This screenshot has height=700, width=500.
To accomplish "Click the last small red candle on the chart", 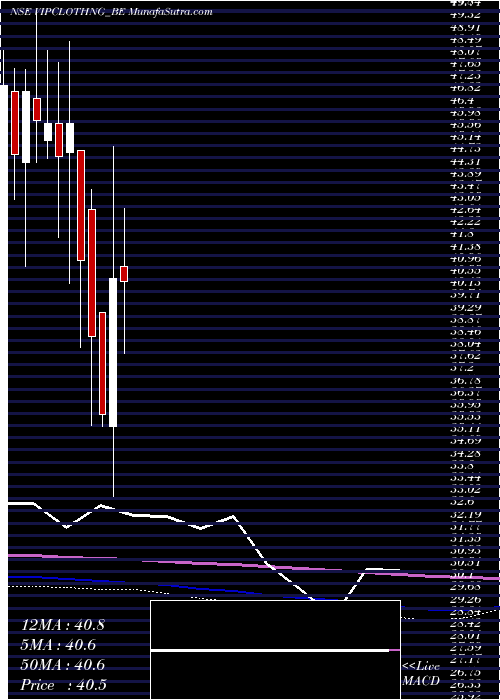I will click(x=124, y=274).
